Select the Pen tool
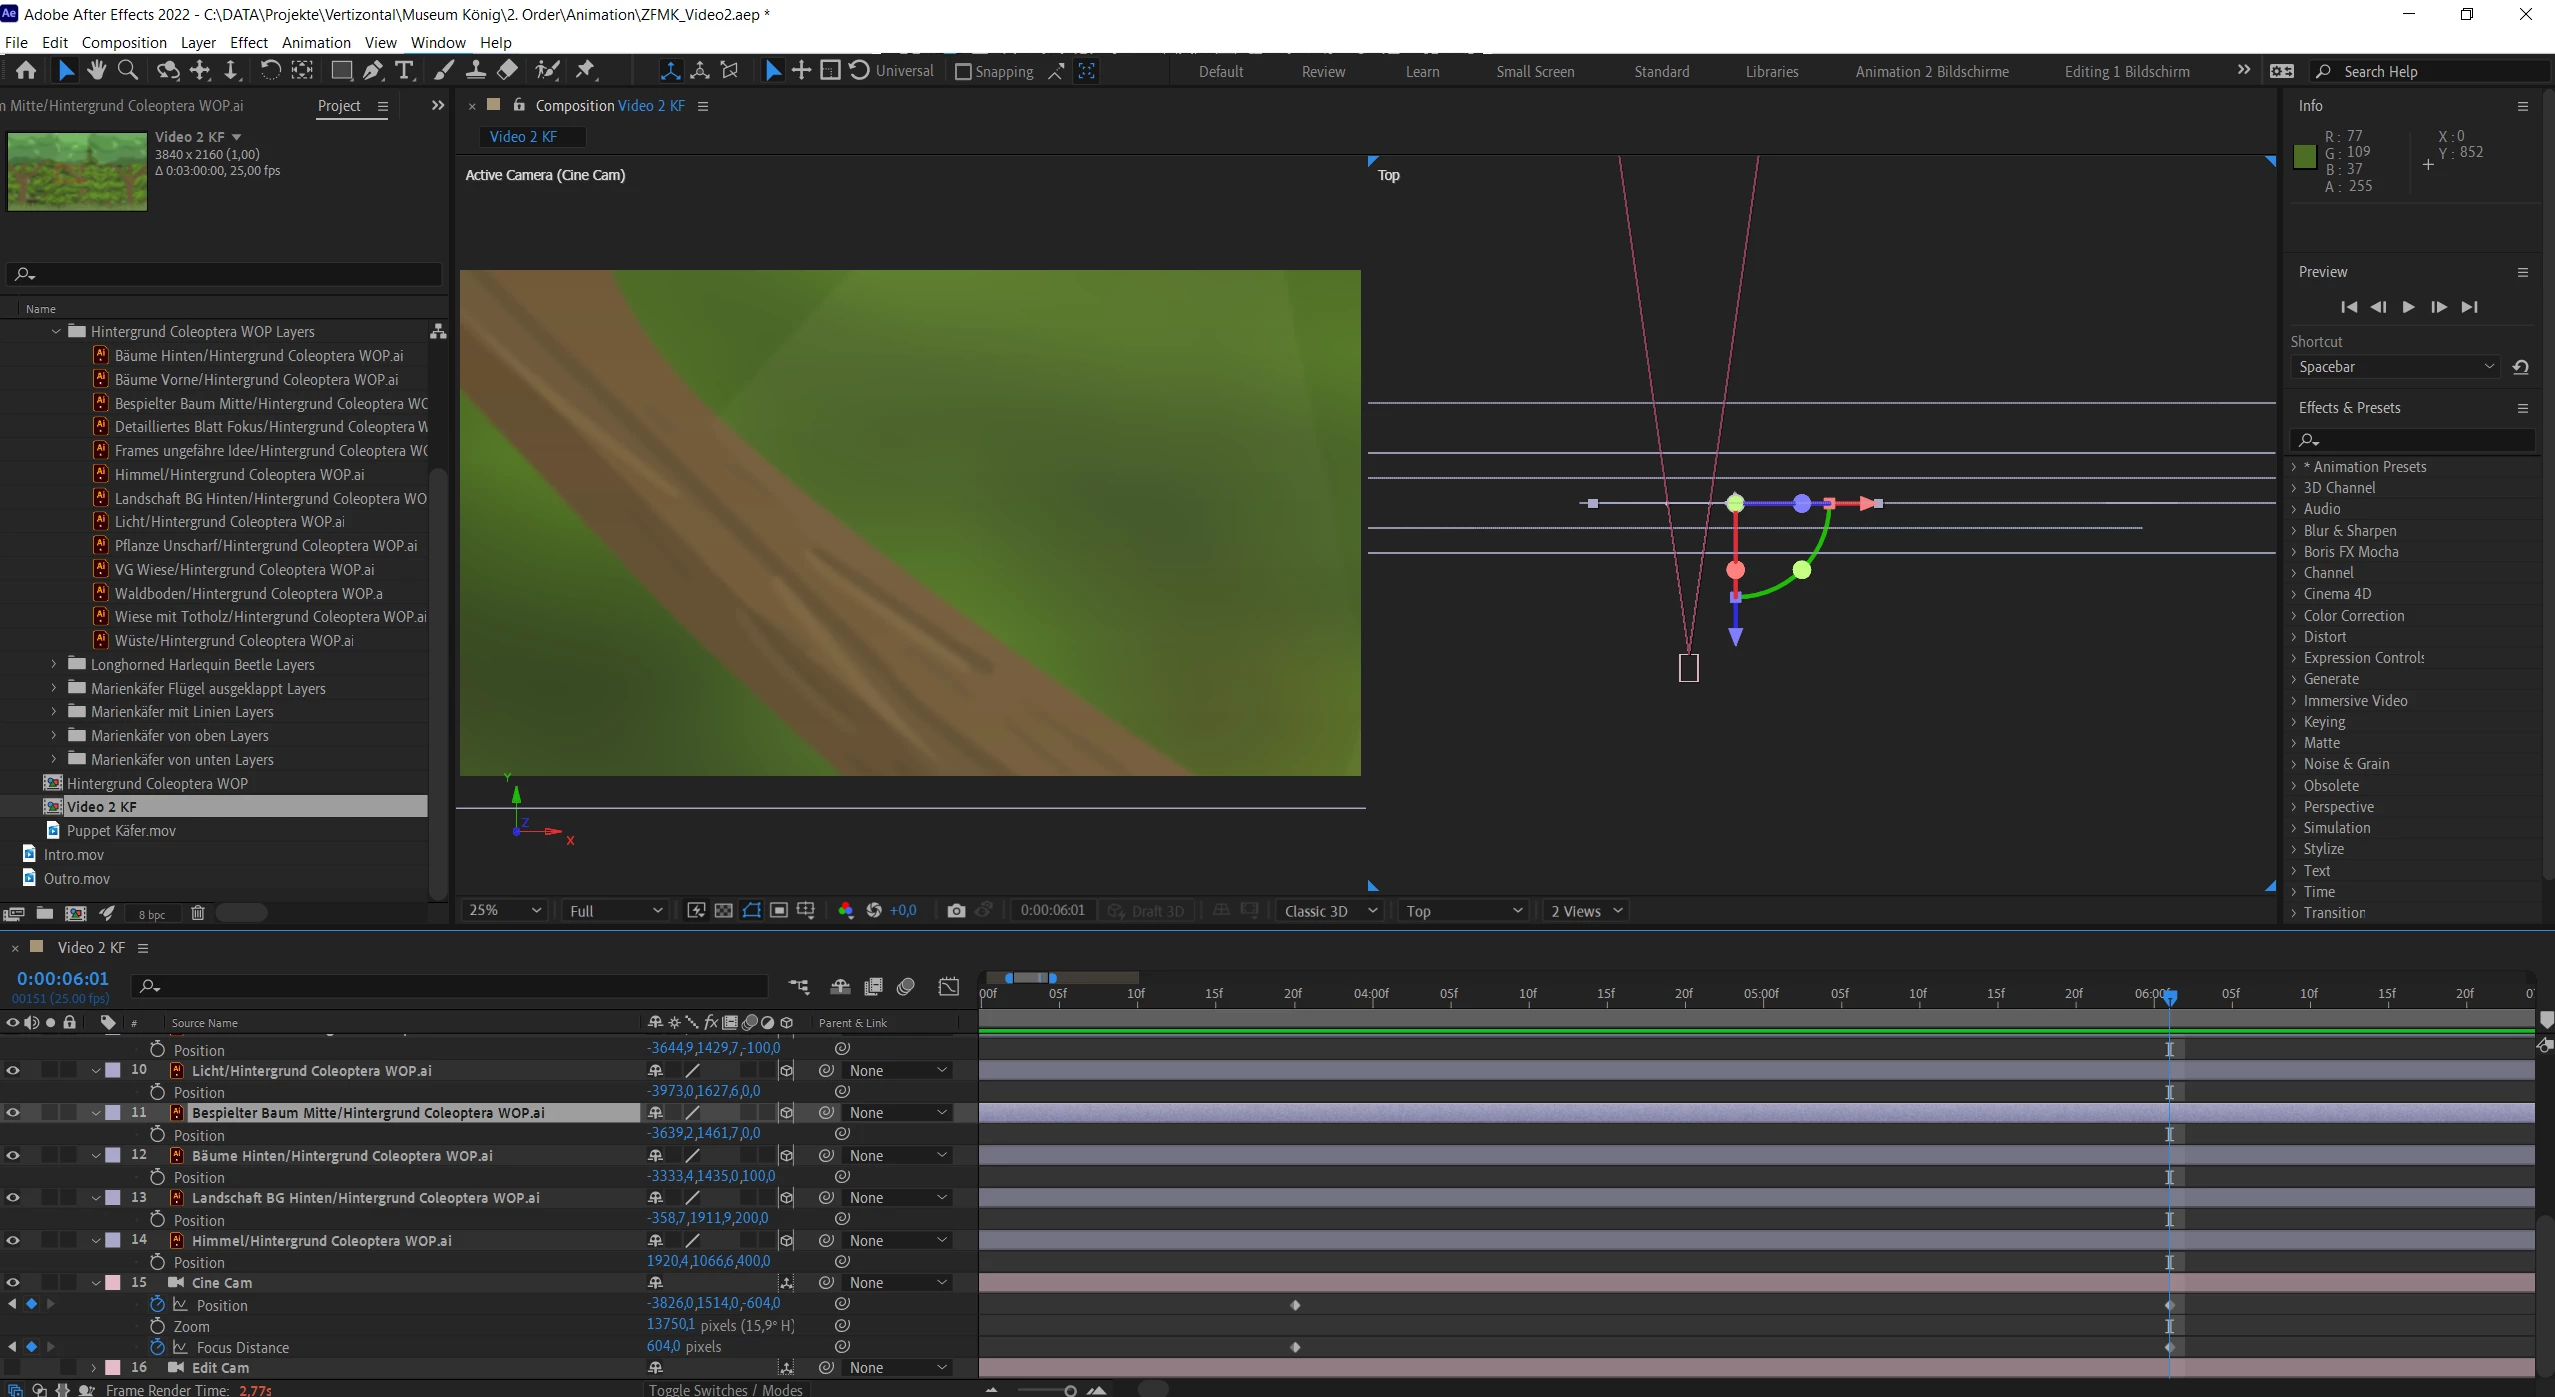Viewport: 2555px width, 1397px height. [373, 70]
